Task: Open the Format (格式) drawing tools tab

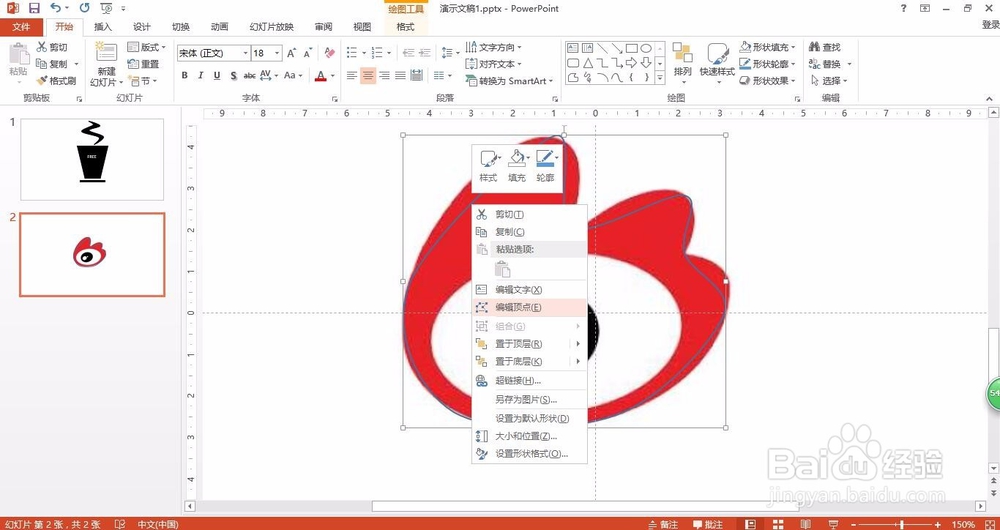Action: (405, 27)
